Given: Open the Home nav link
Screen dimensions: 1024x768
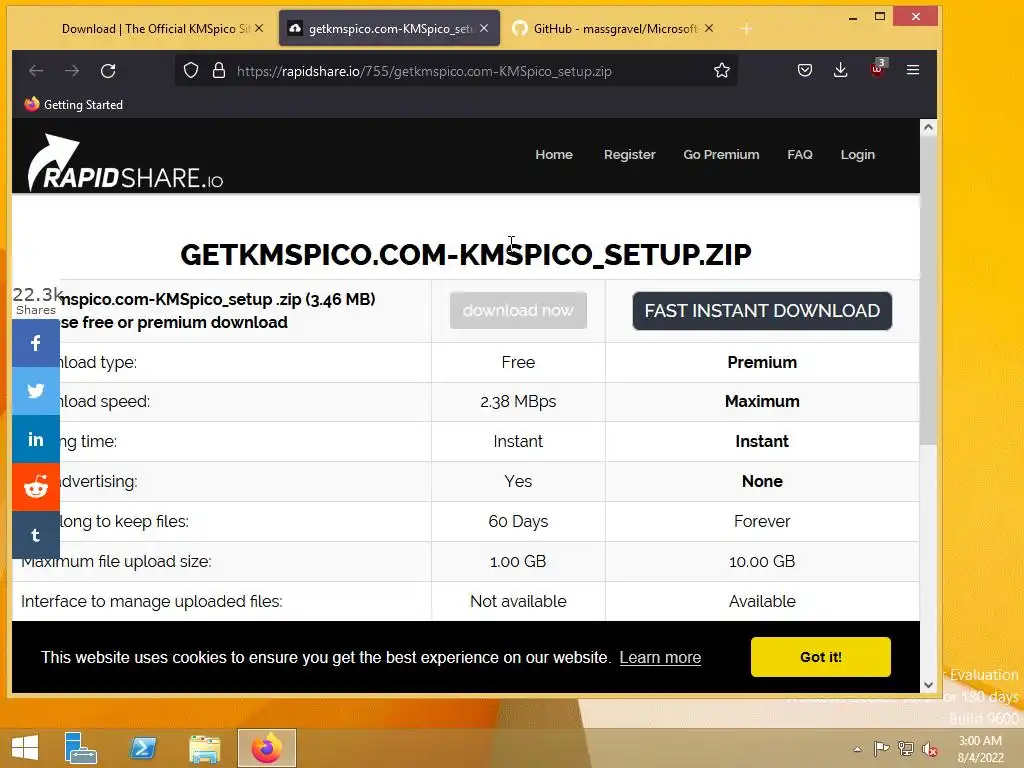Looking at the screenshot, I should click(554, 155).
